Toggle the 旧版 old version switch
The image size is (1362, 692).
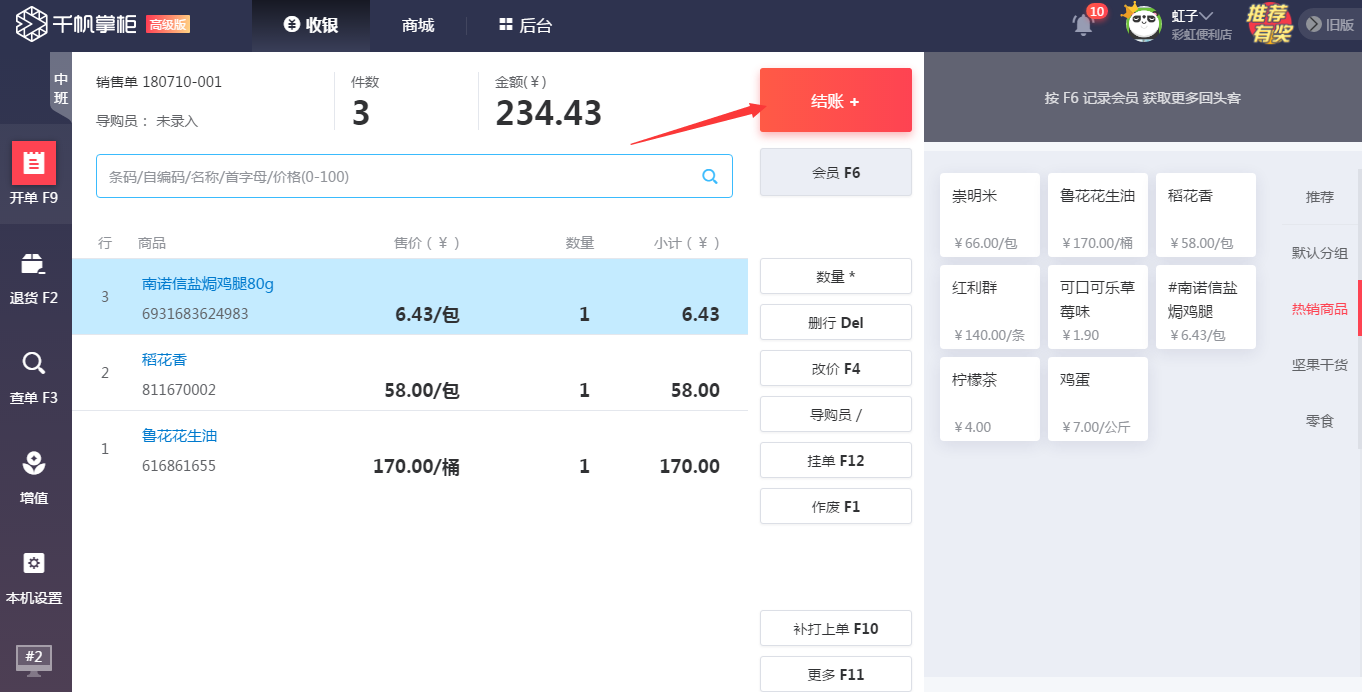tap(1329, 25)
